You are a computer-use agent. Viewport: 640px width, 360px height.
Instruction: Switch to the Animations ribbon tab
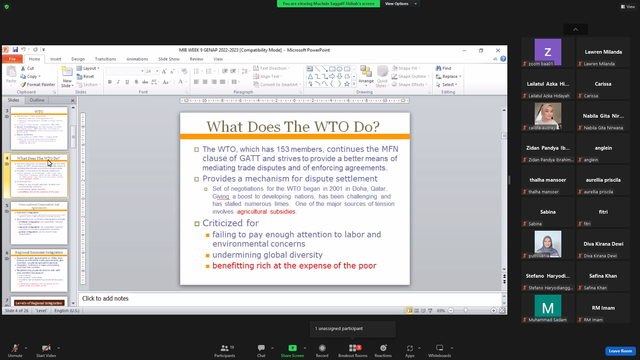pyautogui.click(x=137, y=59)
